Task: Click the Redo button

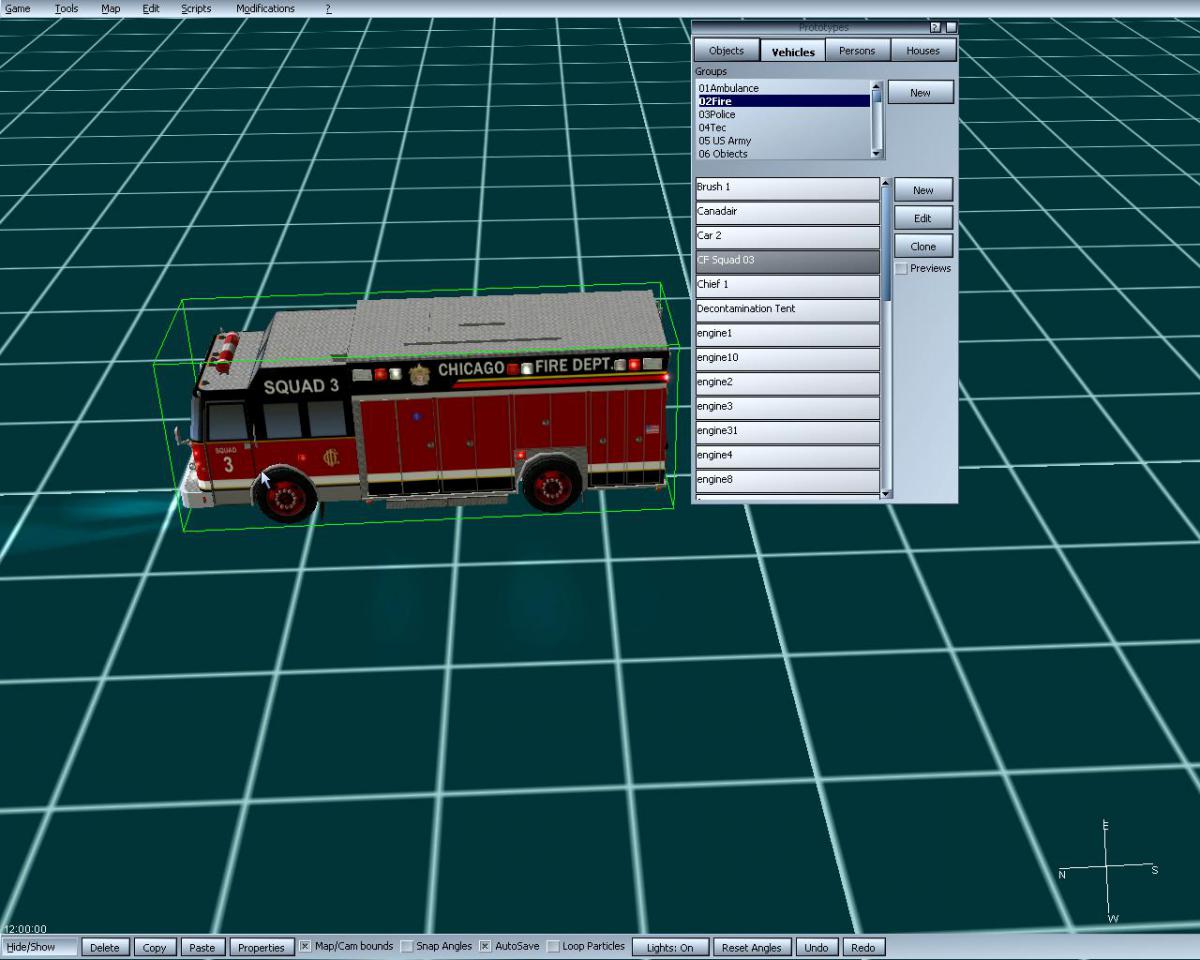Action: click(x=863, y=947)
